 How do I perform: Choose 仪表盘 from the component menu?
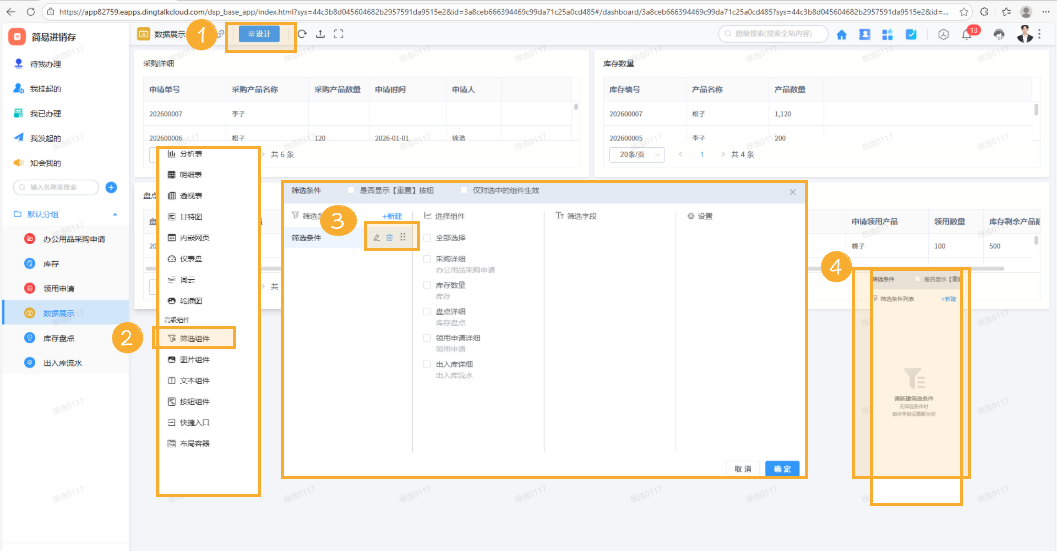click(191, 259)
